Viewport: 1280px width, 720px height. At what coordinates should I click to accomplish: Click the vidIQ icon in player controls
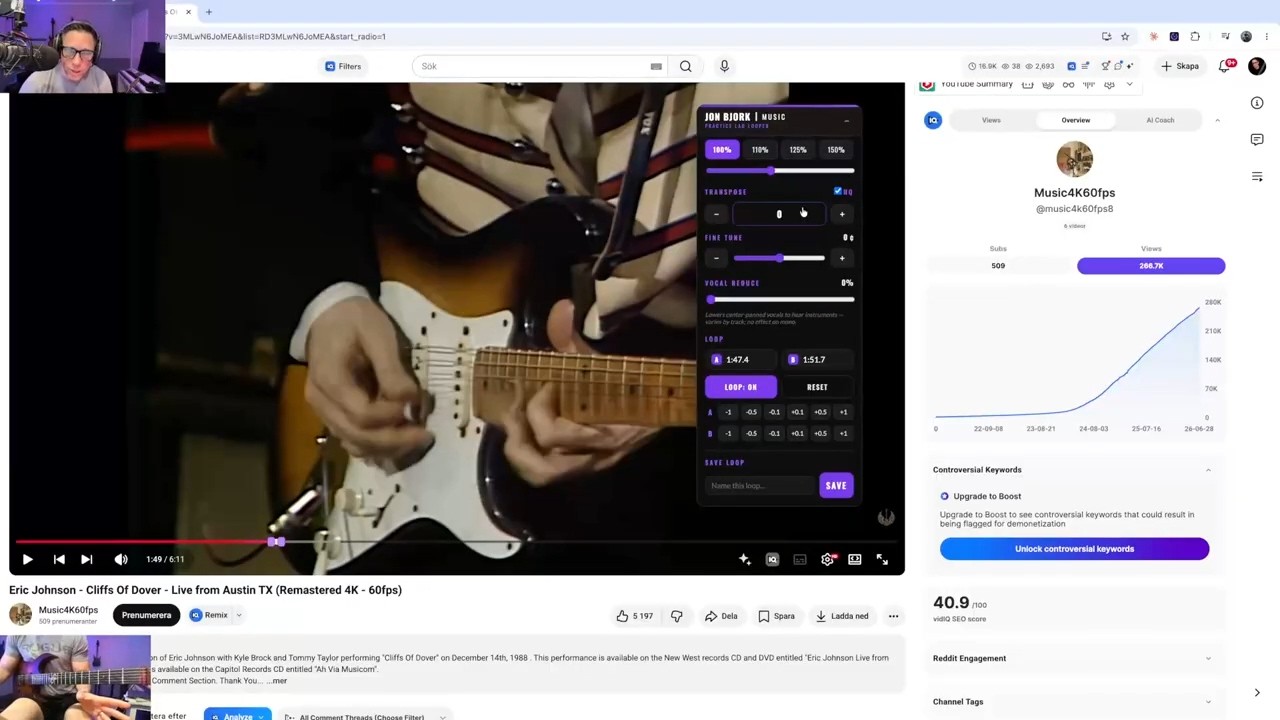pos(772,560)
